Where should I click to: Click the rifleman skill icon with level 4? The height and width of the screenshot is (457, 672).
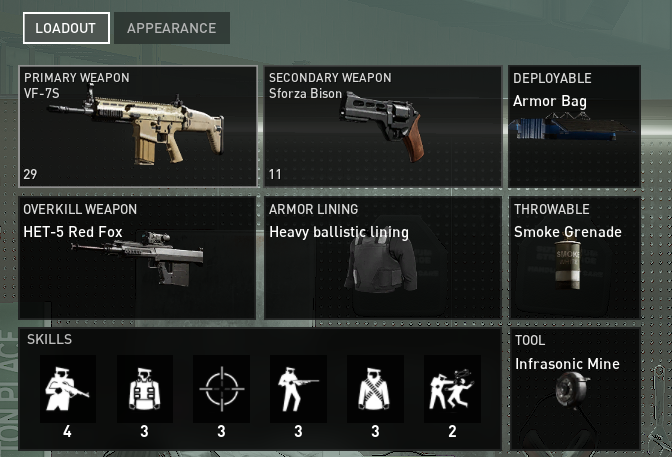pyautogui.click(x=68, y=389)
